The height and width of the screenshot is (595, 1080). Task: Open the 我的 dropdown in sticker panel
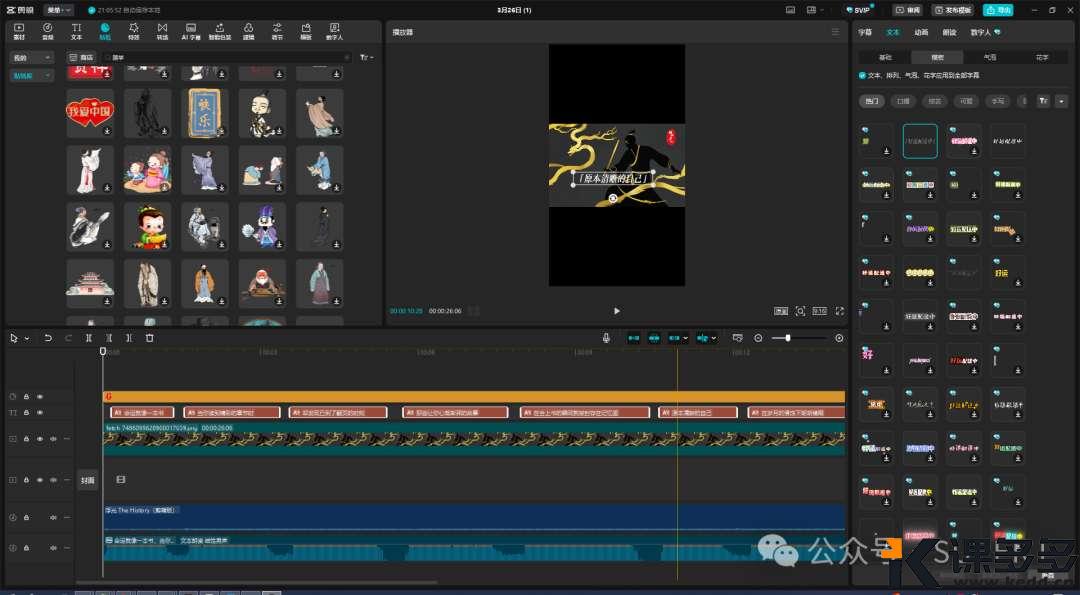pos(32,58)
